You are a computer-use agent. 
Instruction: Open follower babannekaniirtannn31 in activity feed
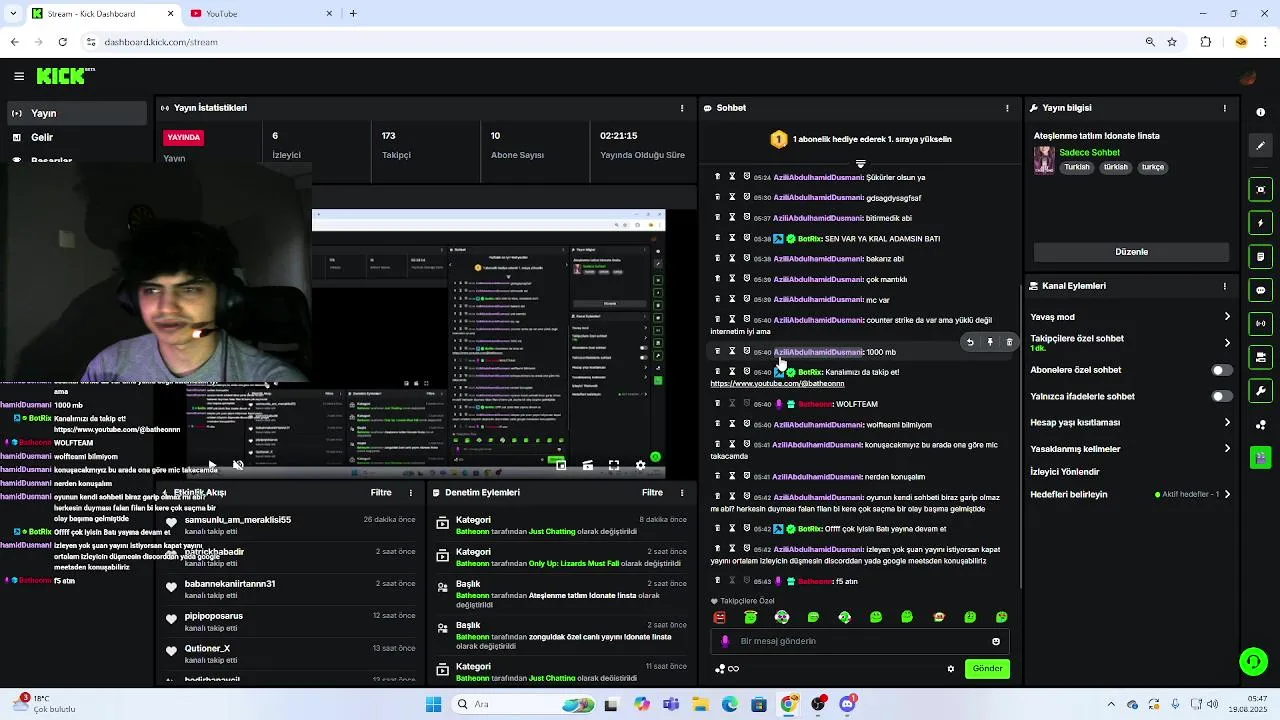tap(230, 584)
